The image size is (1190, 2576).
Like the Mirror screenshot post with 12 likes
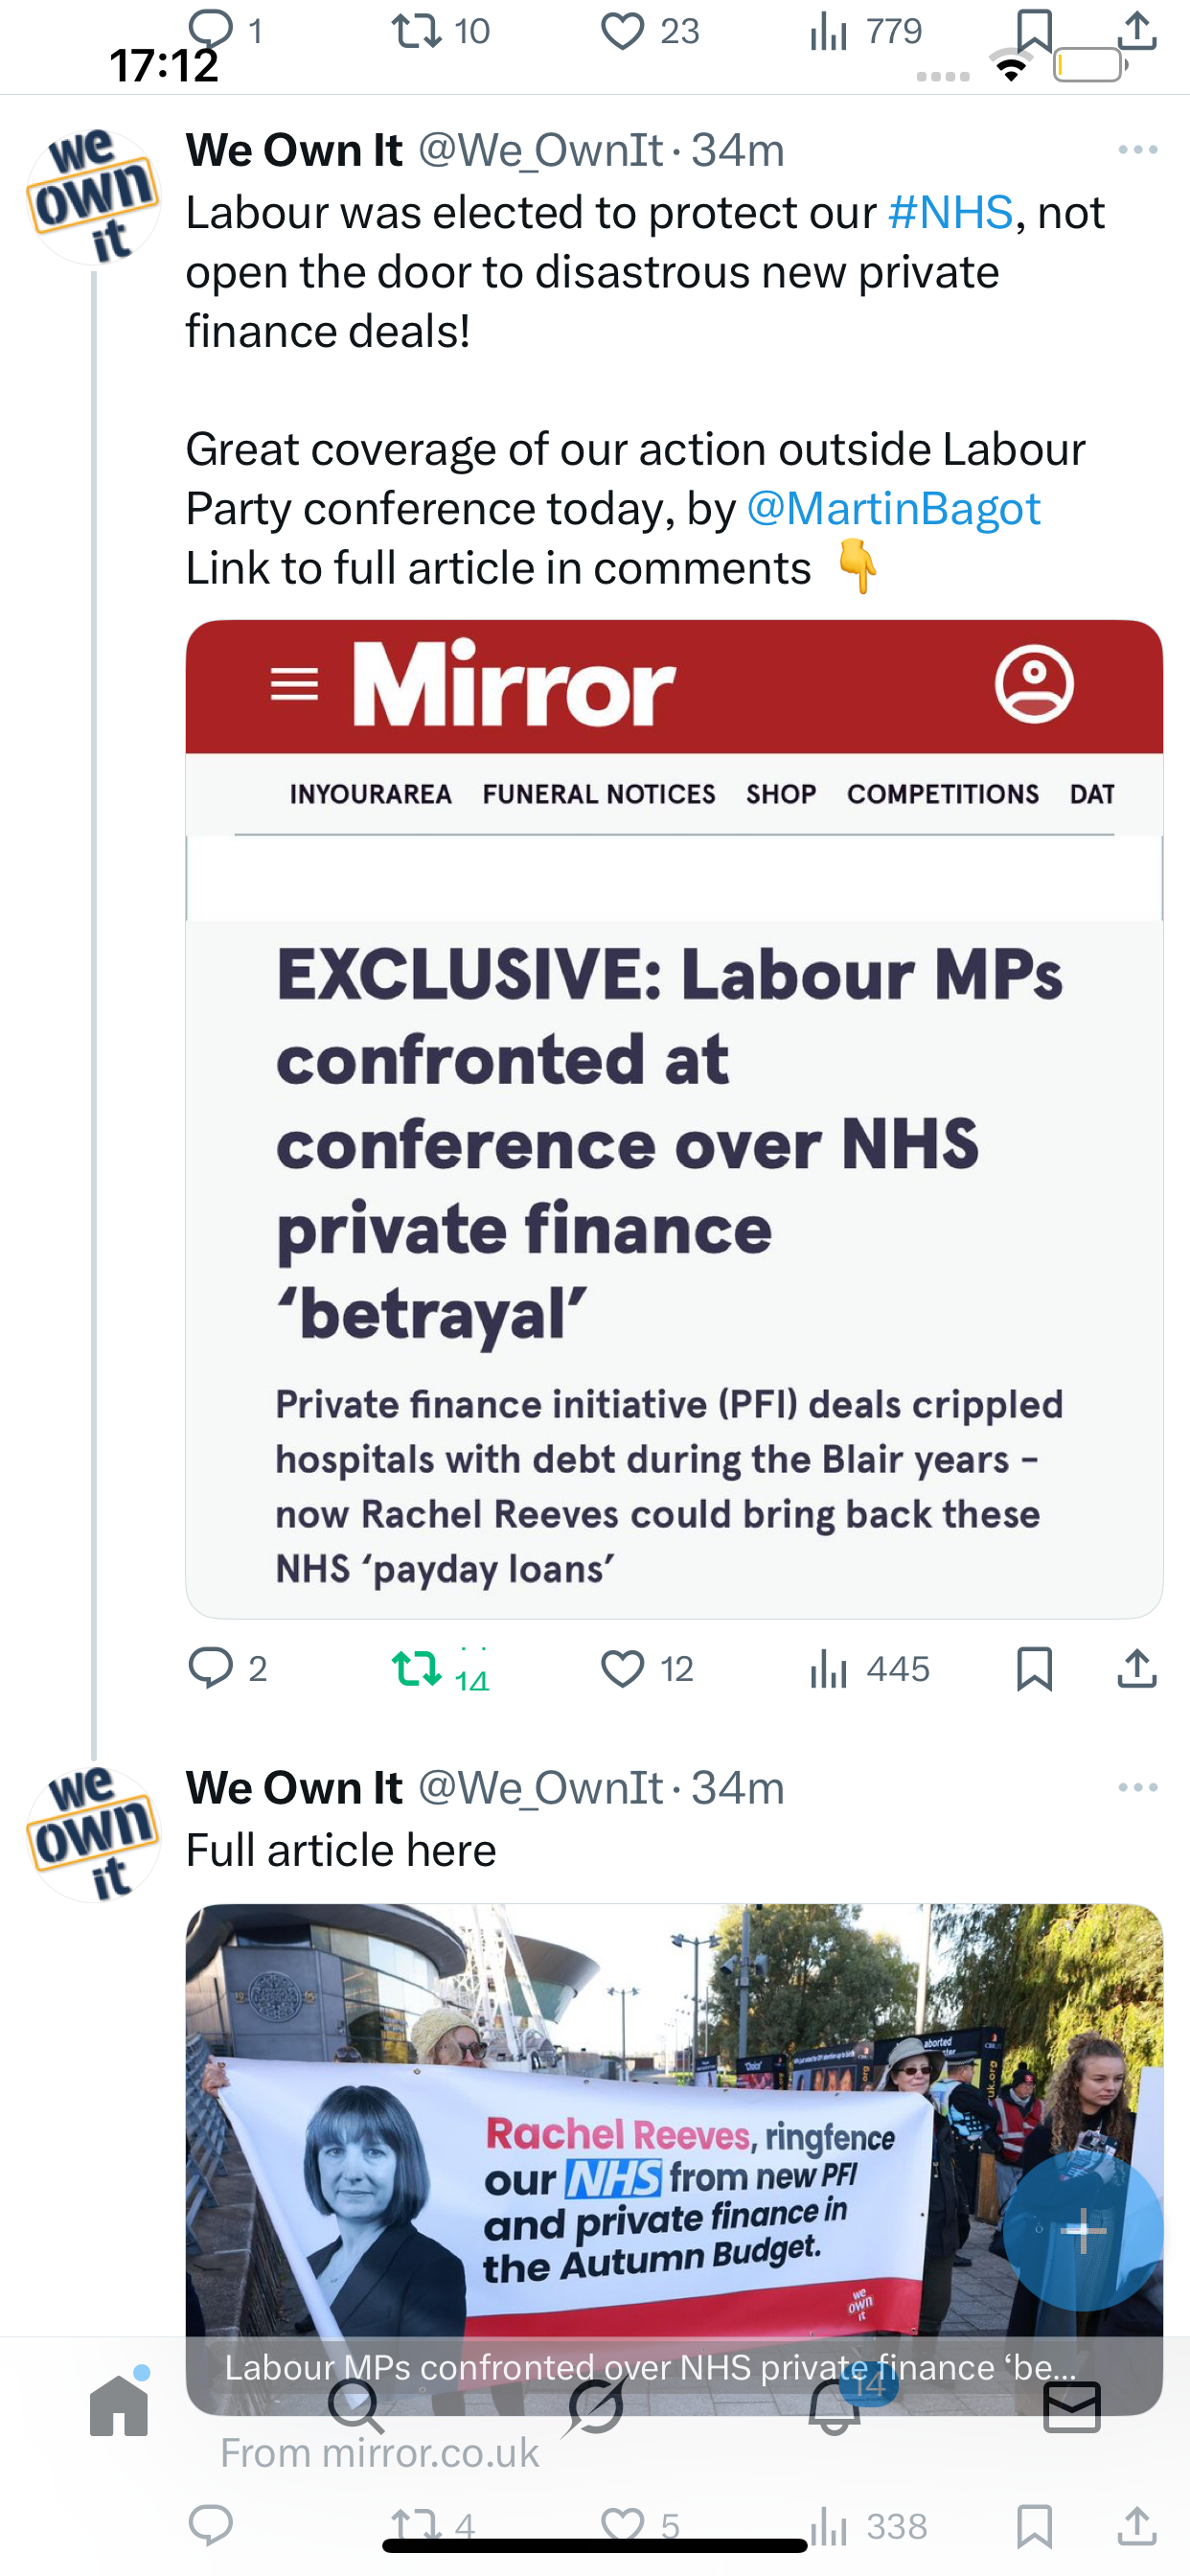coord(622,1669)
